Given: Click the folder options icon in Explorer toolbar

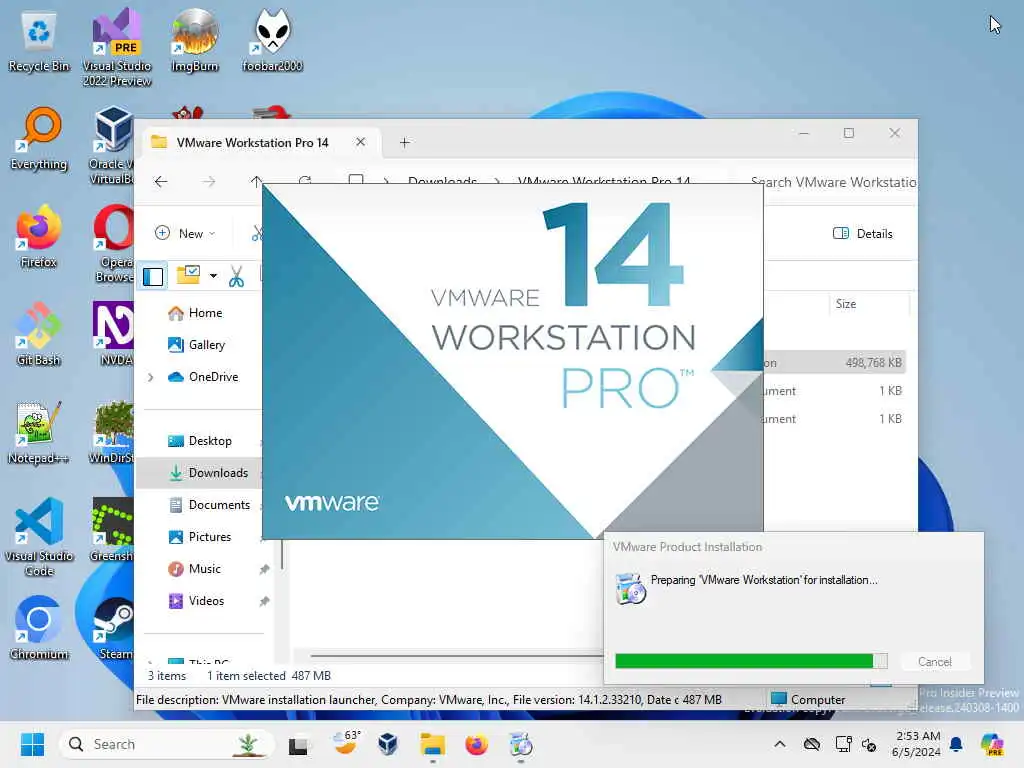Looking at the screenshot, I should (188, 276).
